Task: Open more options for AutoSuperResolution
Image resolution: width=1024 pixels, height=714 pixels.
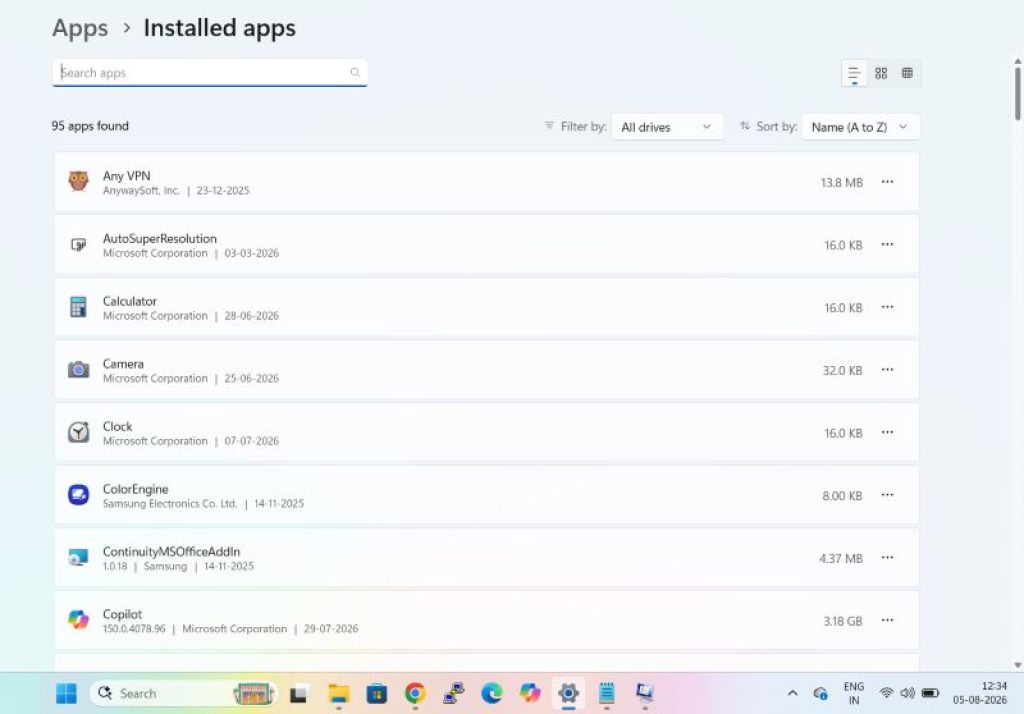Action: click(887, 244)
